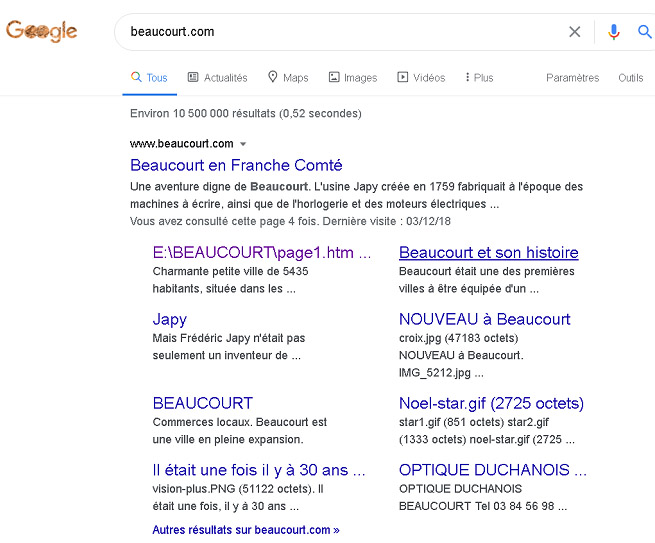Click the snippet Commerces locaux. Beaucourt est
This screenshot has height=543, width=655.
coord(239,431)
